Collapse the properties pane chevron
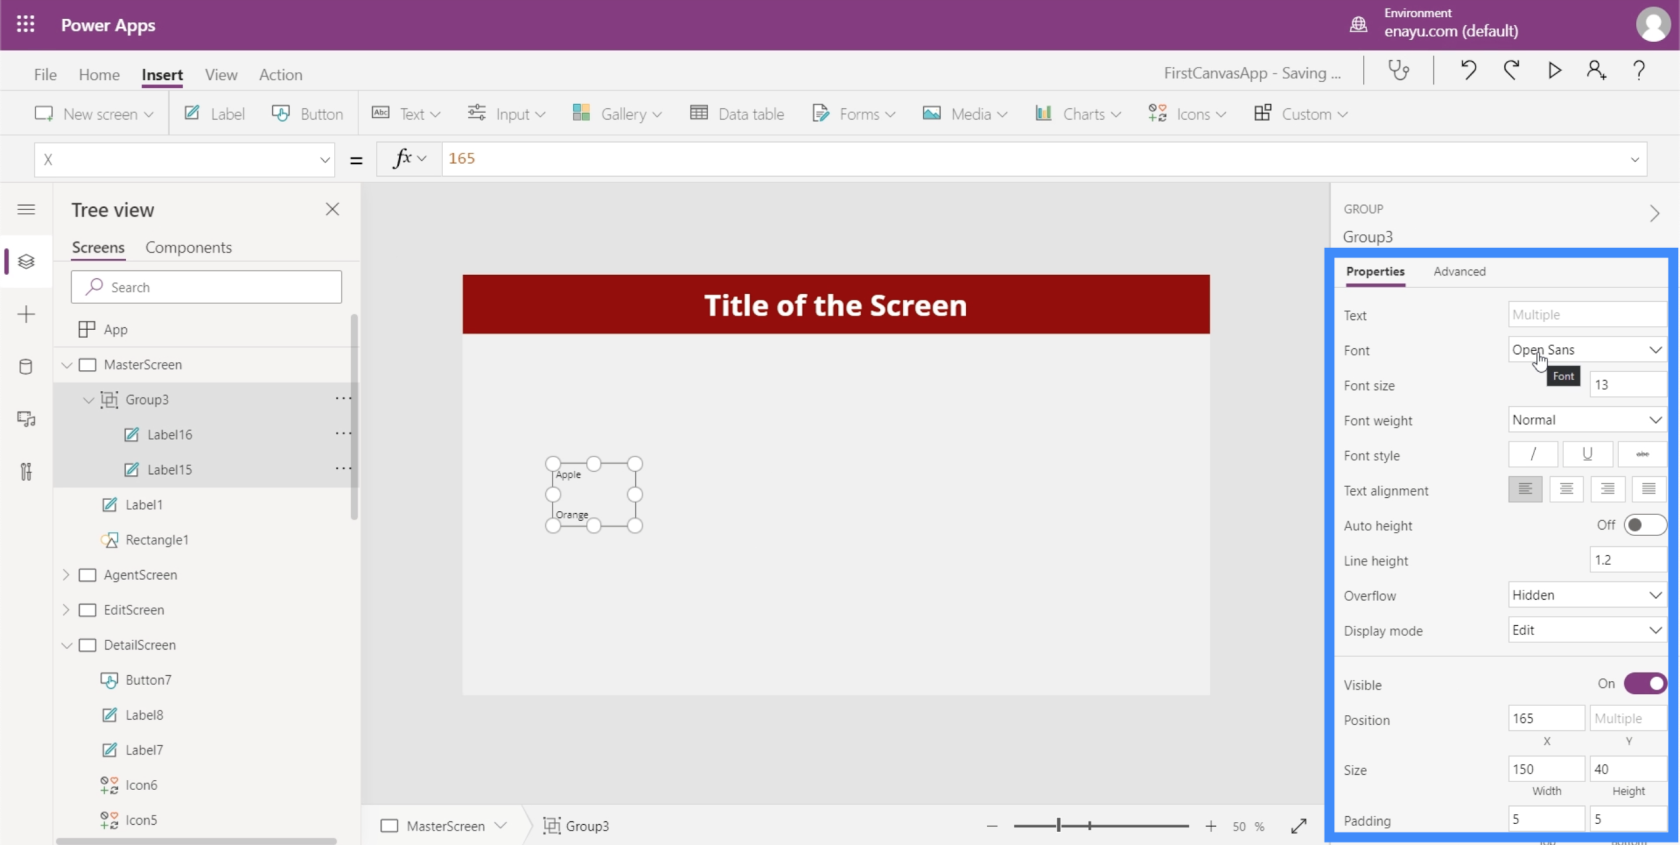Image resolution: width=1680 pixels, height=845 pixels. pyautogui.click(x=1655, y=213)
